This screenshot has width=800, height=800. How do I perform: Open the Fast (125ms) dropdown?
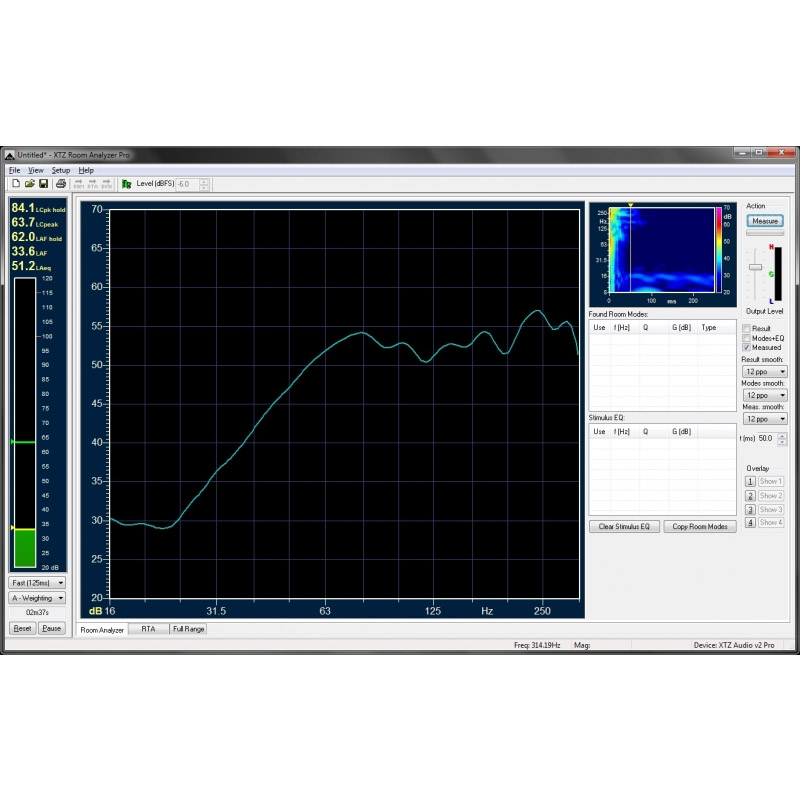click(35, 582)
